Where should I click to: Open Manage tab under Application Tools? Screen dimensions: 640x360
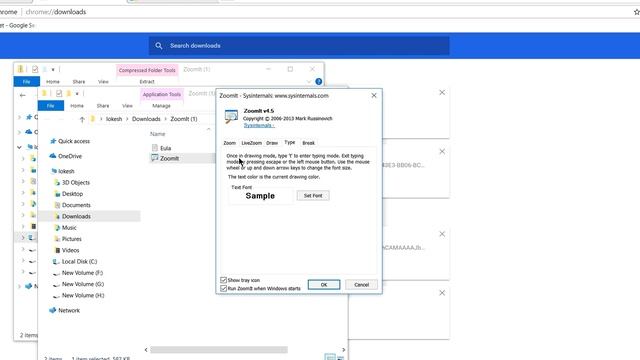pyautogui.click(x=161, y=106)
